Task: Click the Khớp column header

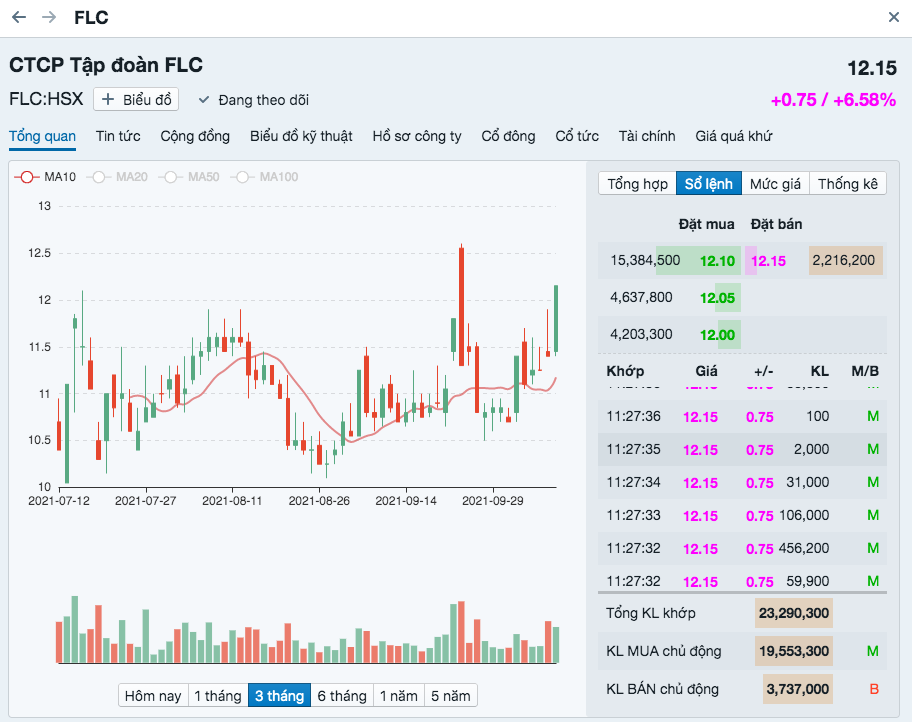Action: (x=625, y=371)
